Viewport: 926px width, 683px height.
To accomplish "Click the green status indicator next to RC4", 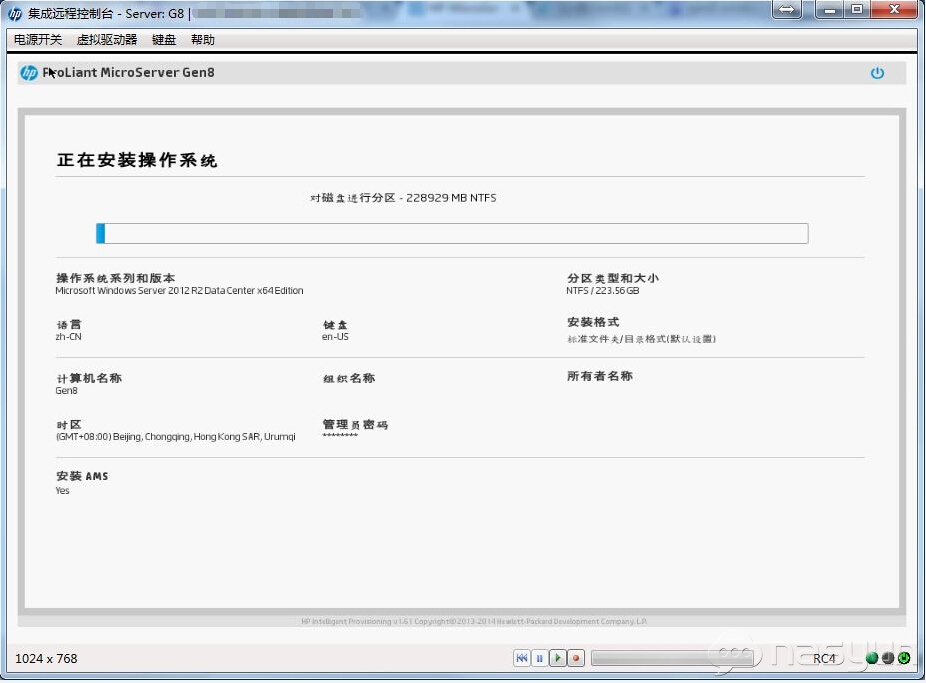I will click(872, 658).
